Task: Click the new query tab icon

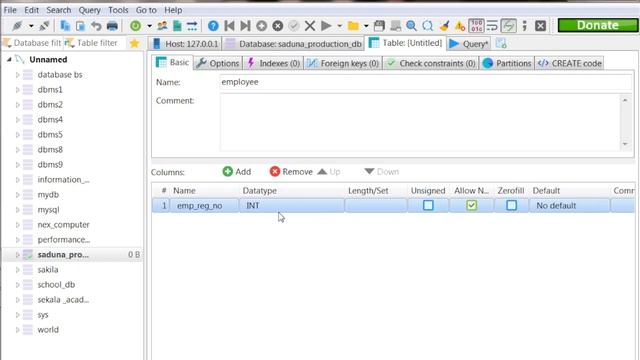Action: pos(501,43)
